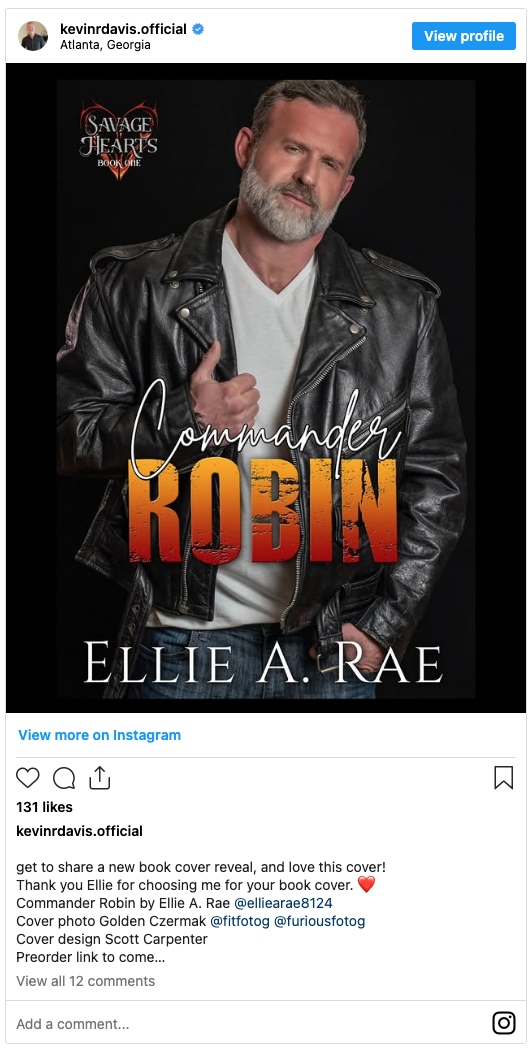Viewport: 532px width, 1051px height.
Task: Click the caption's kevinrdavis.official username
Action: [x=79, y=831]
